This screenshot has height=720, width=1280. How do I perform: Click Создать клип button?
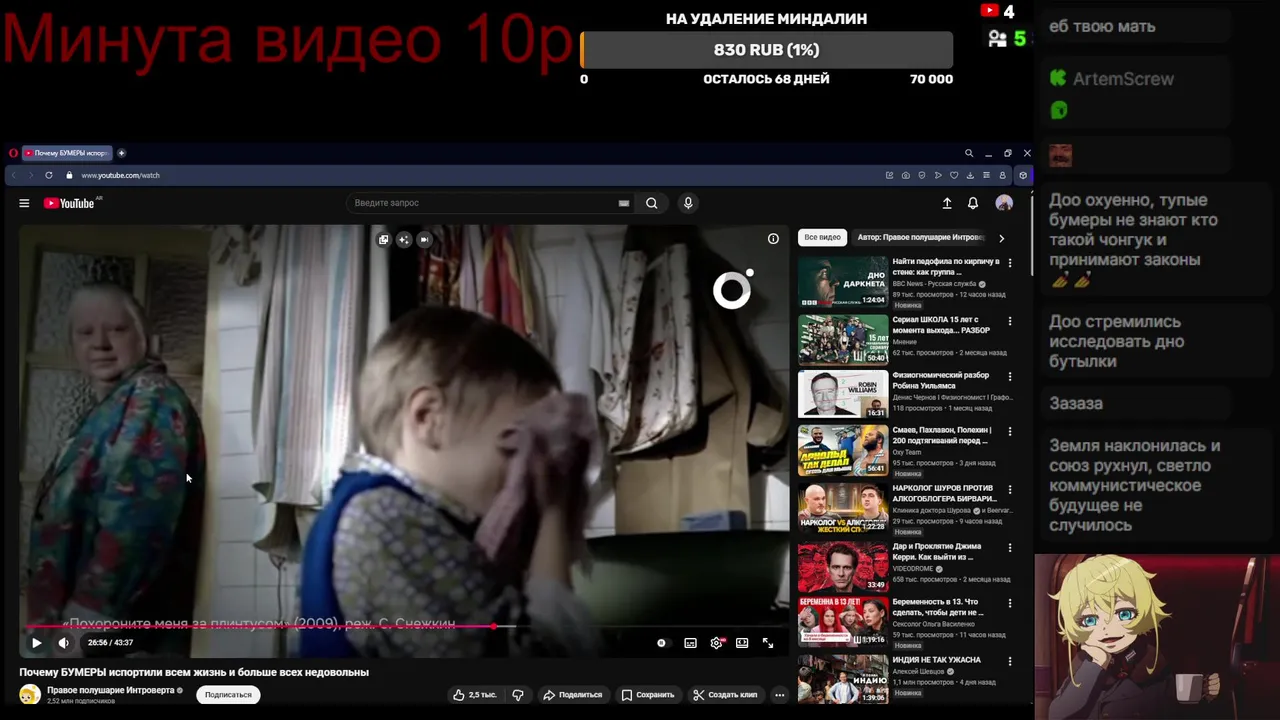click(725, 695)
